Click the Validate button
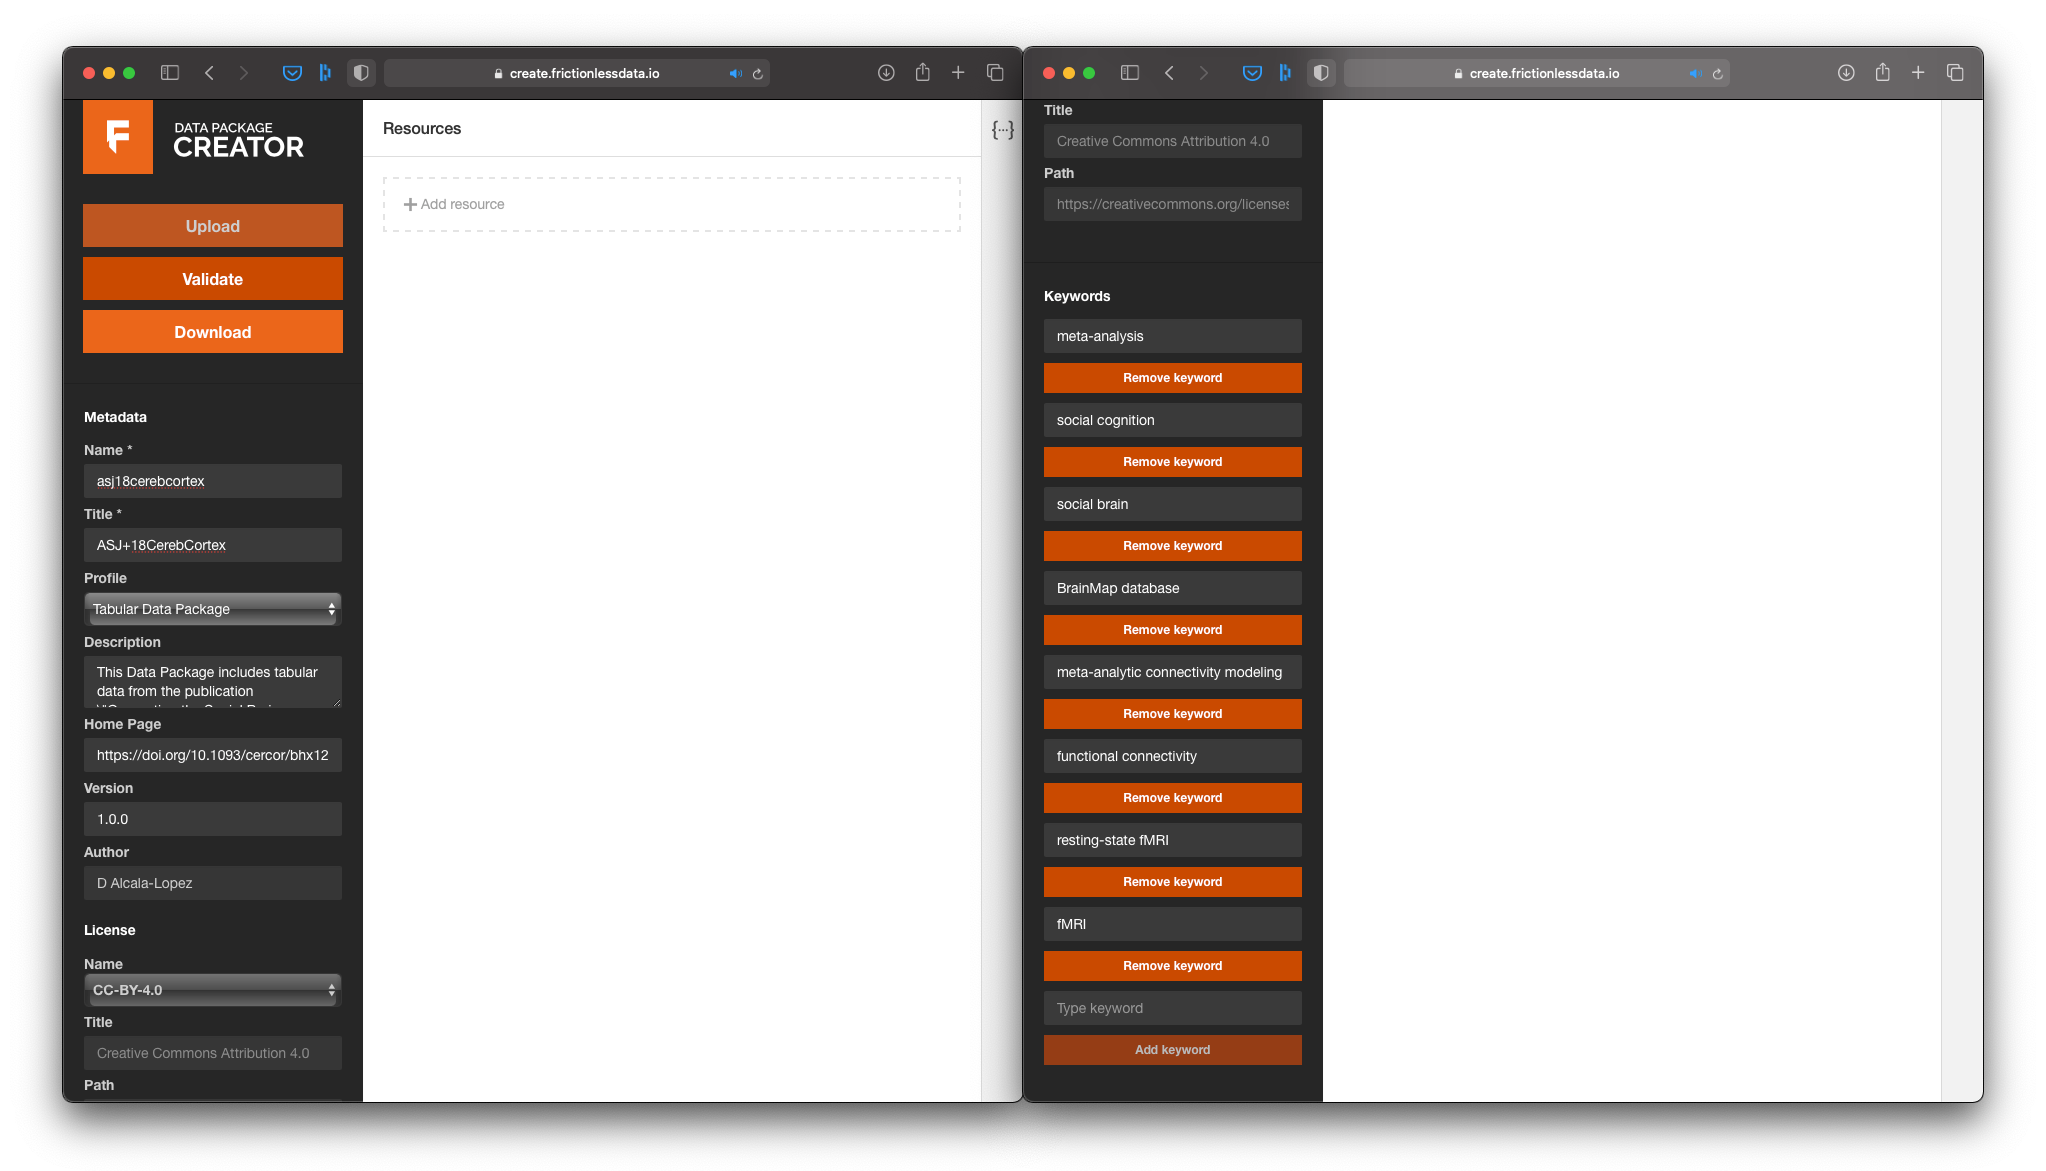The width and height of the screenshot is (2046, 1171). pyautogui.click(x=212, y=278)
